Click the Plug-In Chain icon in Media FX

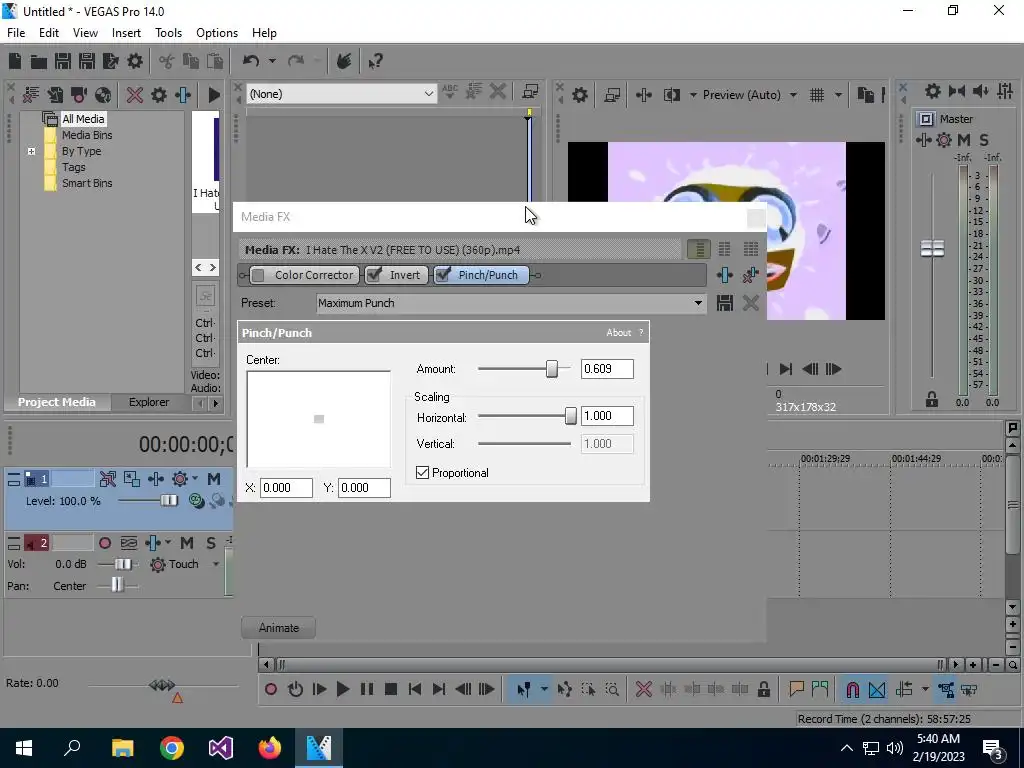pos(725,275)
